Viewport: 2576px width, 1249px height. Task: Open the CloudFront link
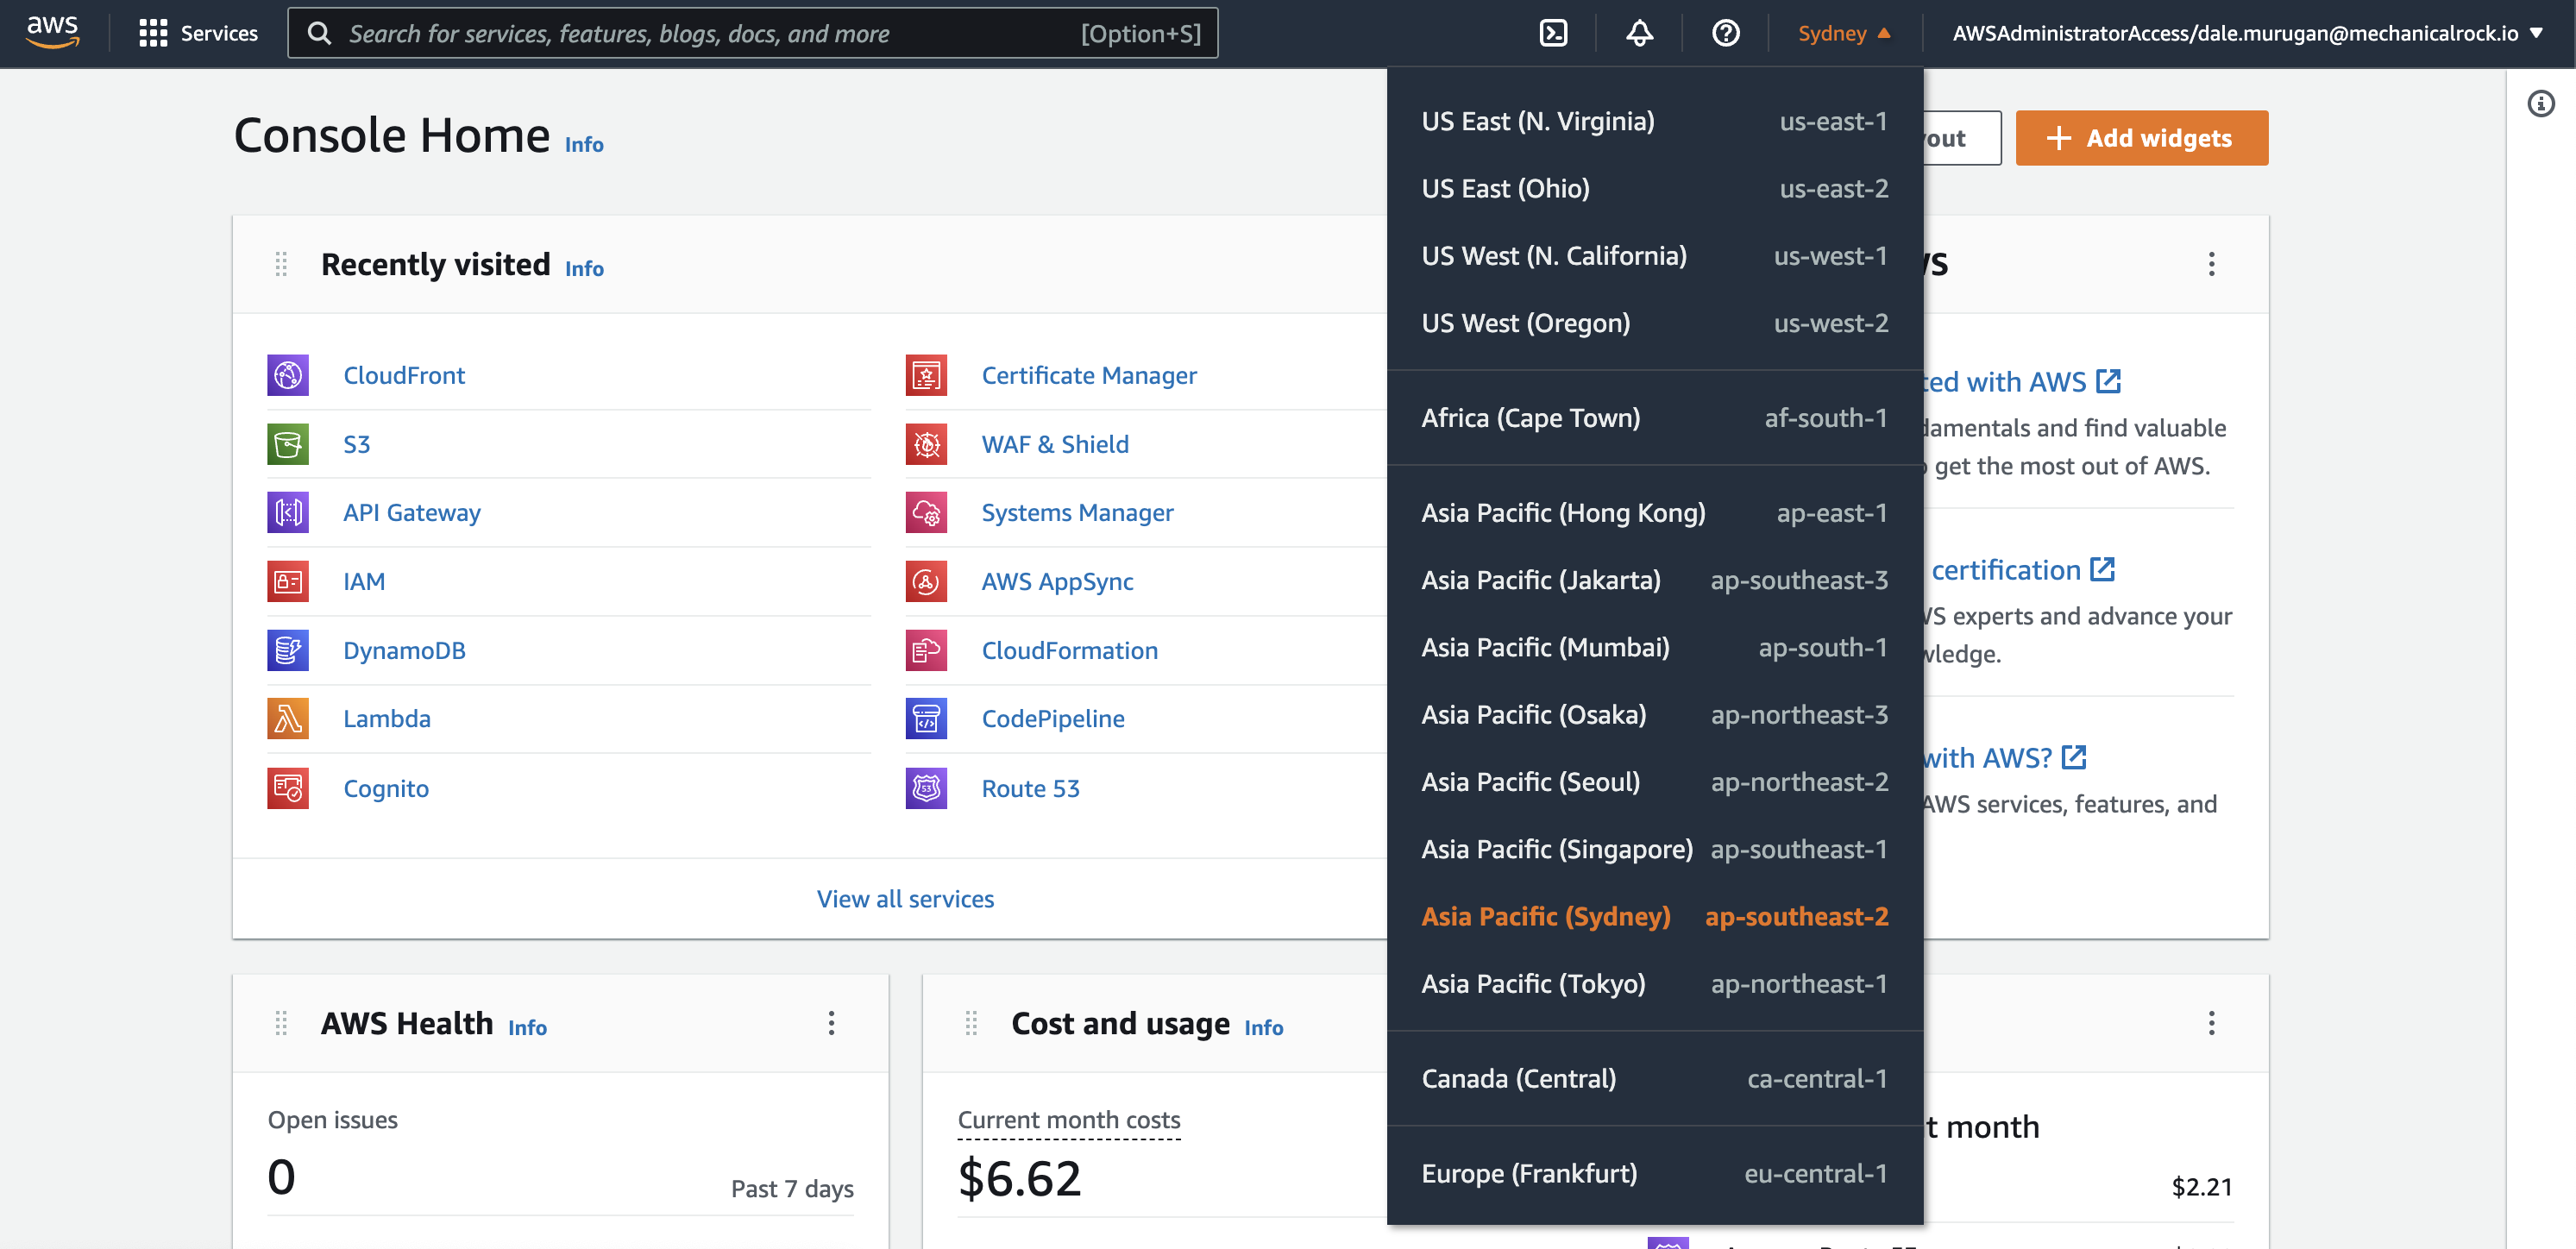tap(404, 375)
